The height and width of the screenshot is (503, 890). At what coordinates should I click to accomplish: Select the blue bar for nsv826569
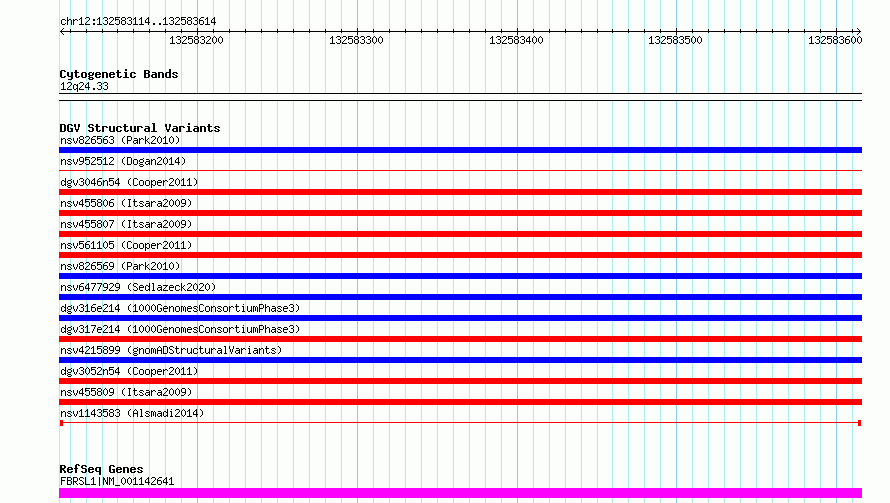[460, 276]
